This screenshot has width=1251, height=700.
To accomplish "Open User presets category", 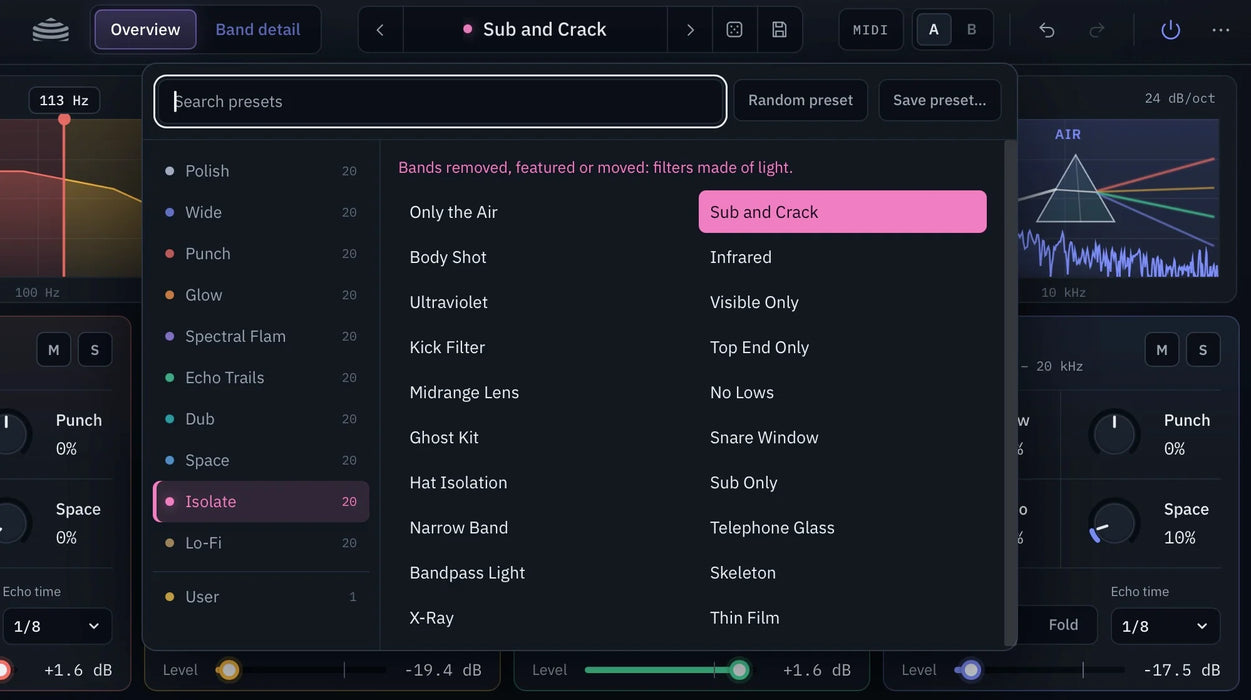I will tap(261, 597).
